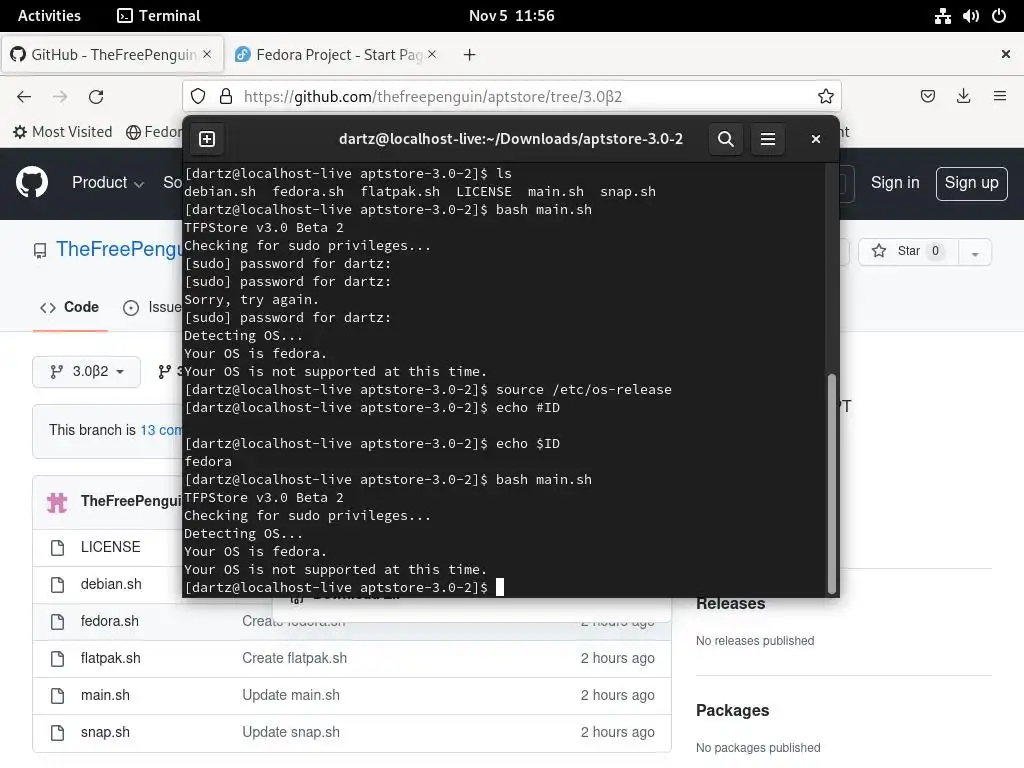Open terminal search
The image size is (1024, 768).
(726, 139)
